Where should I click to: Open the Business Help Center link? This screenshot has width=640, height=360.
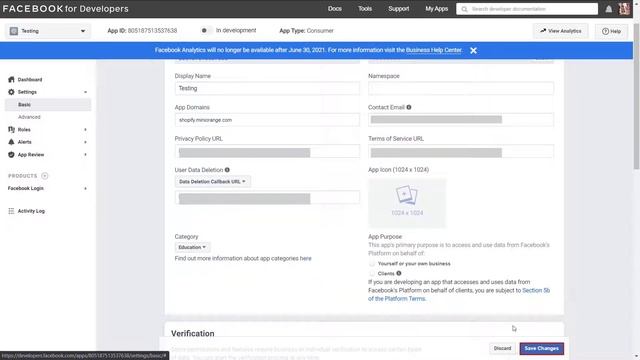coord(433,50)
